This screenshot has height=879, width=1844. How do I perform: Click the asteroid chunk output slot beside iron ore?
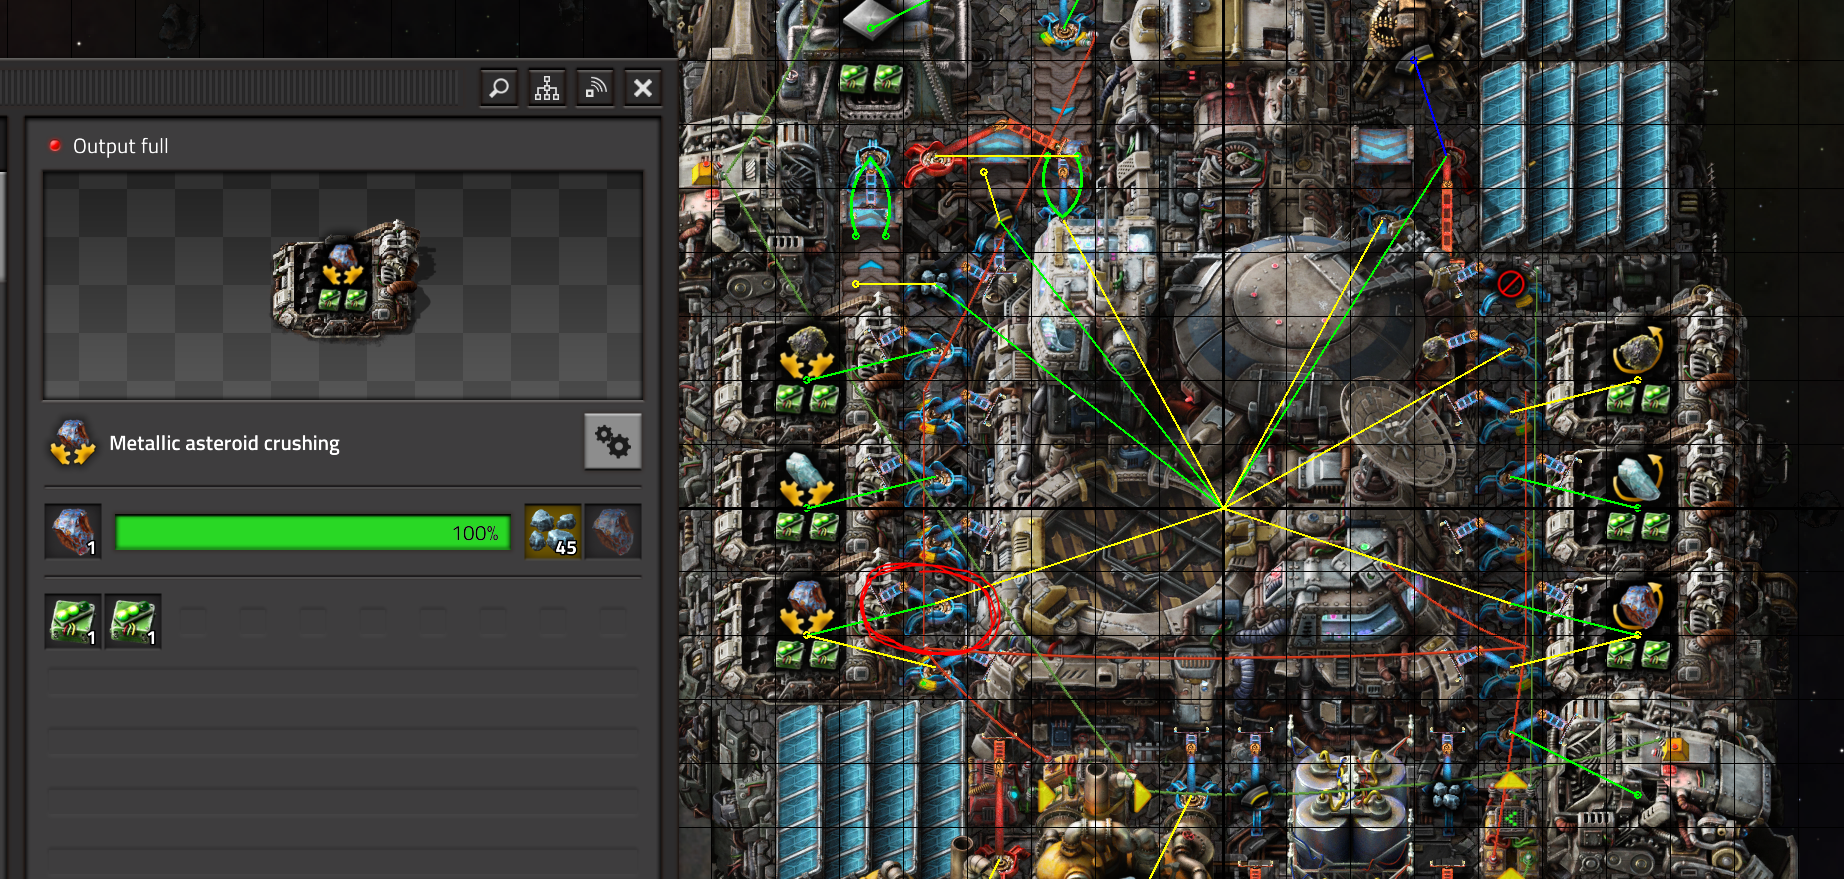[613, 531]
